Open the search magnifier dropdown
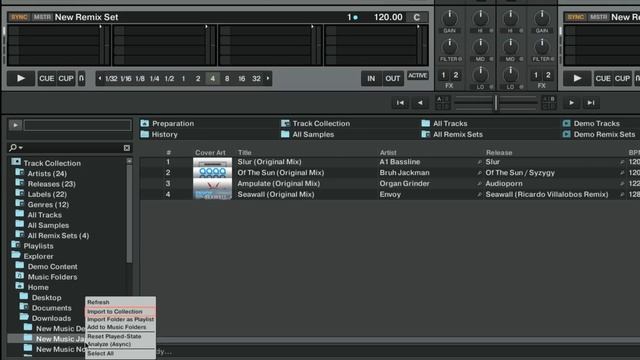The width and height of the screenshot is (640, 360). pos(16,147)
